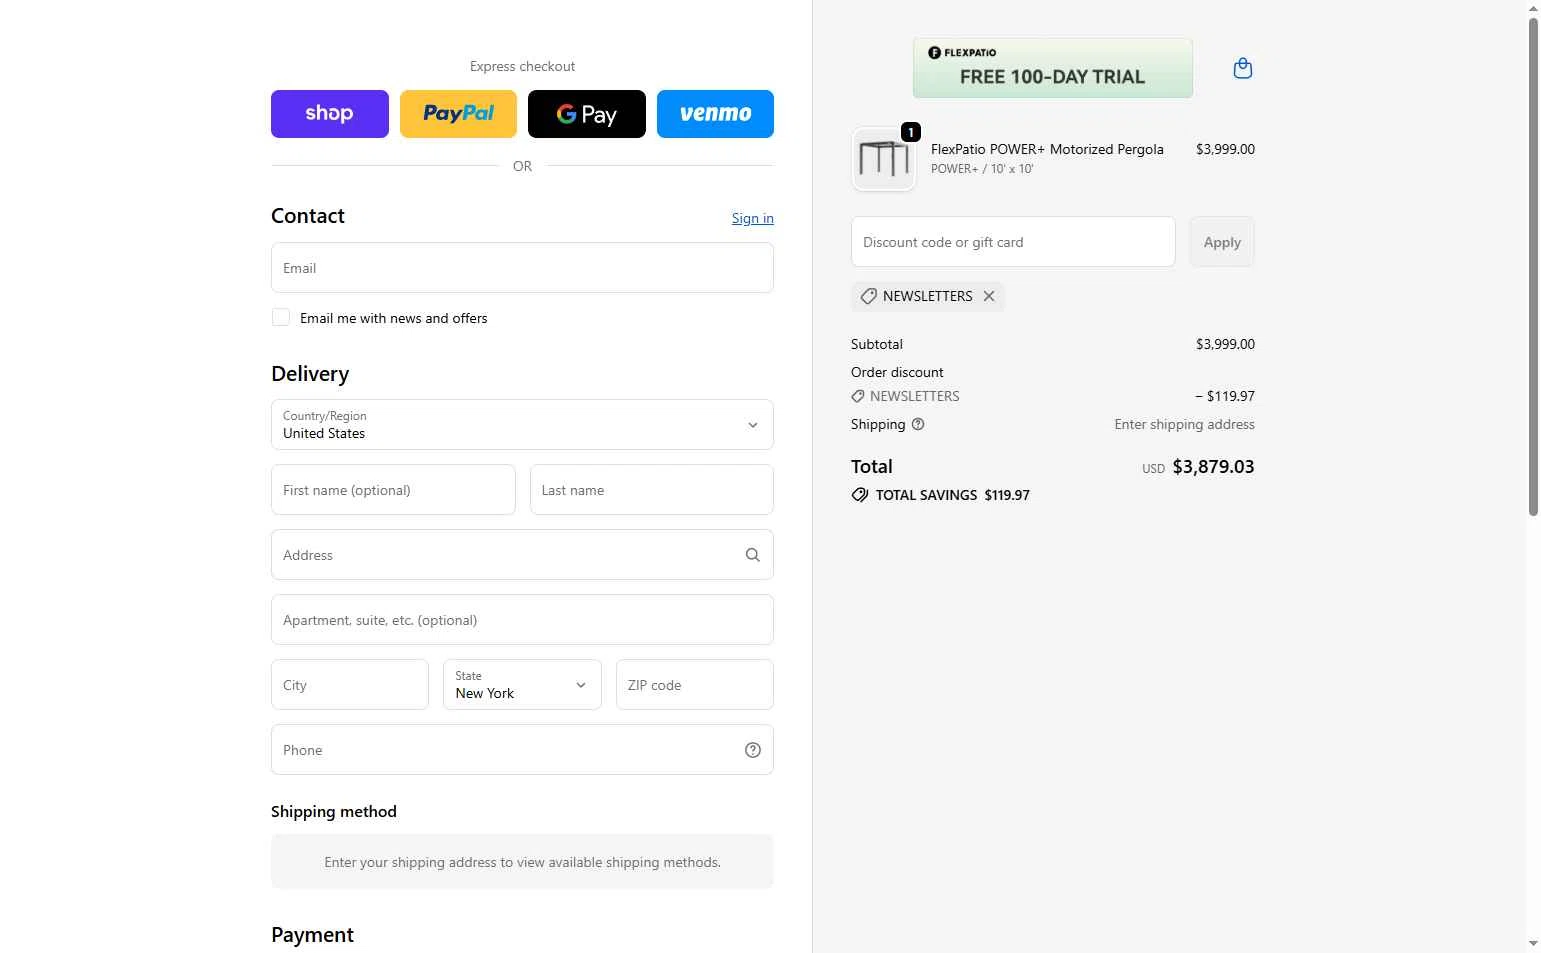The width and height of the screenshot is (1541, 953).
Task: Open the State dropdown showing New York
Action: tap(522, 685)
